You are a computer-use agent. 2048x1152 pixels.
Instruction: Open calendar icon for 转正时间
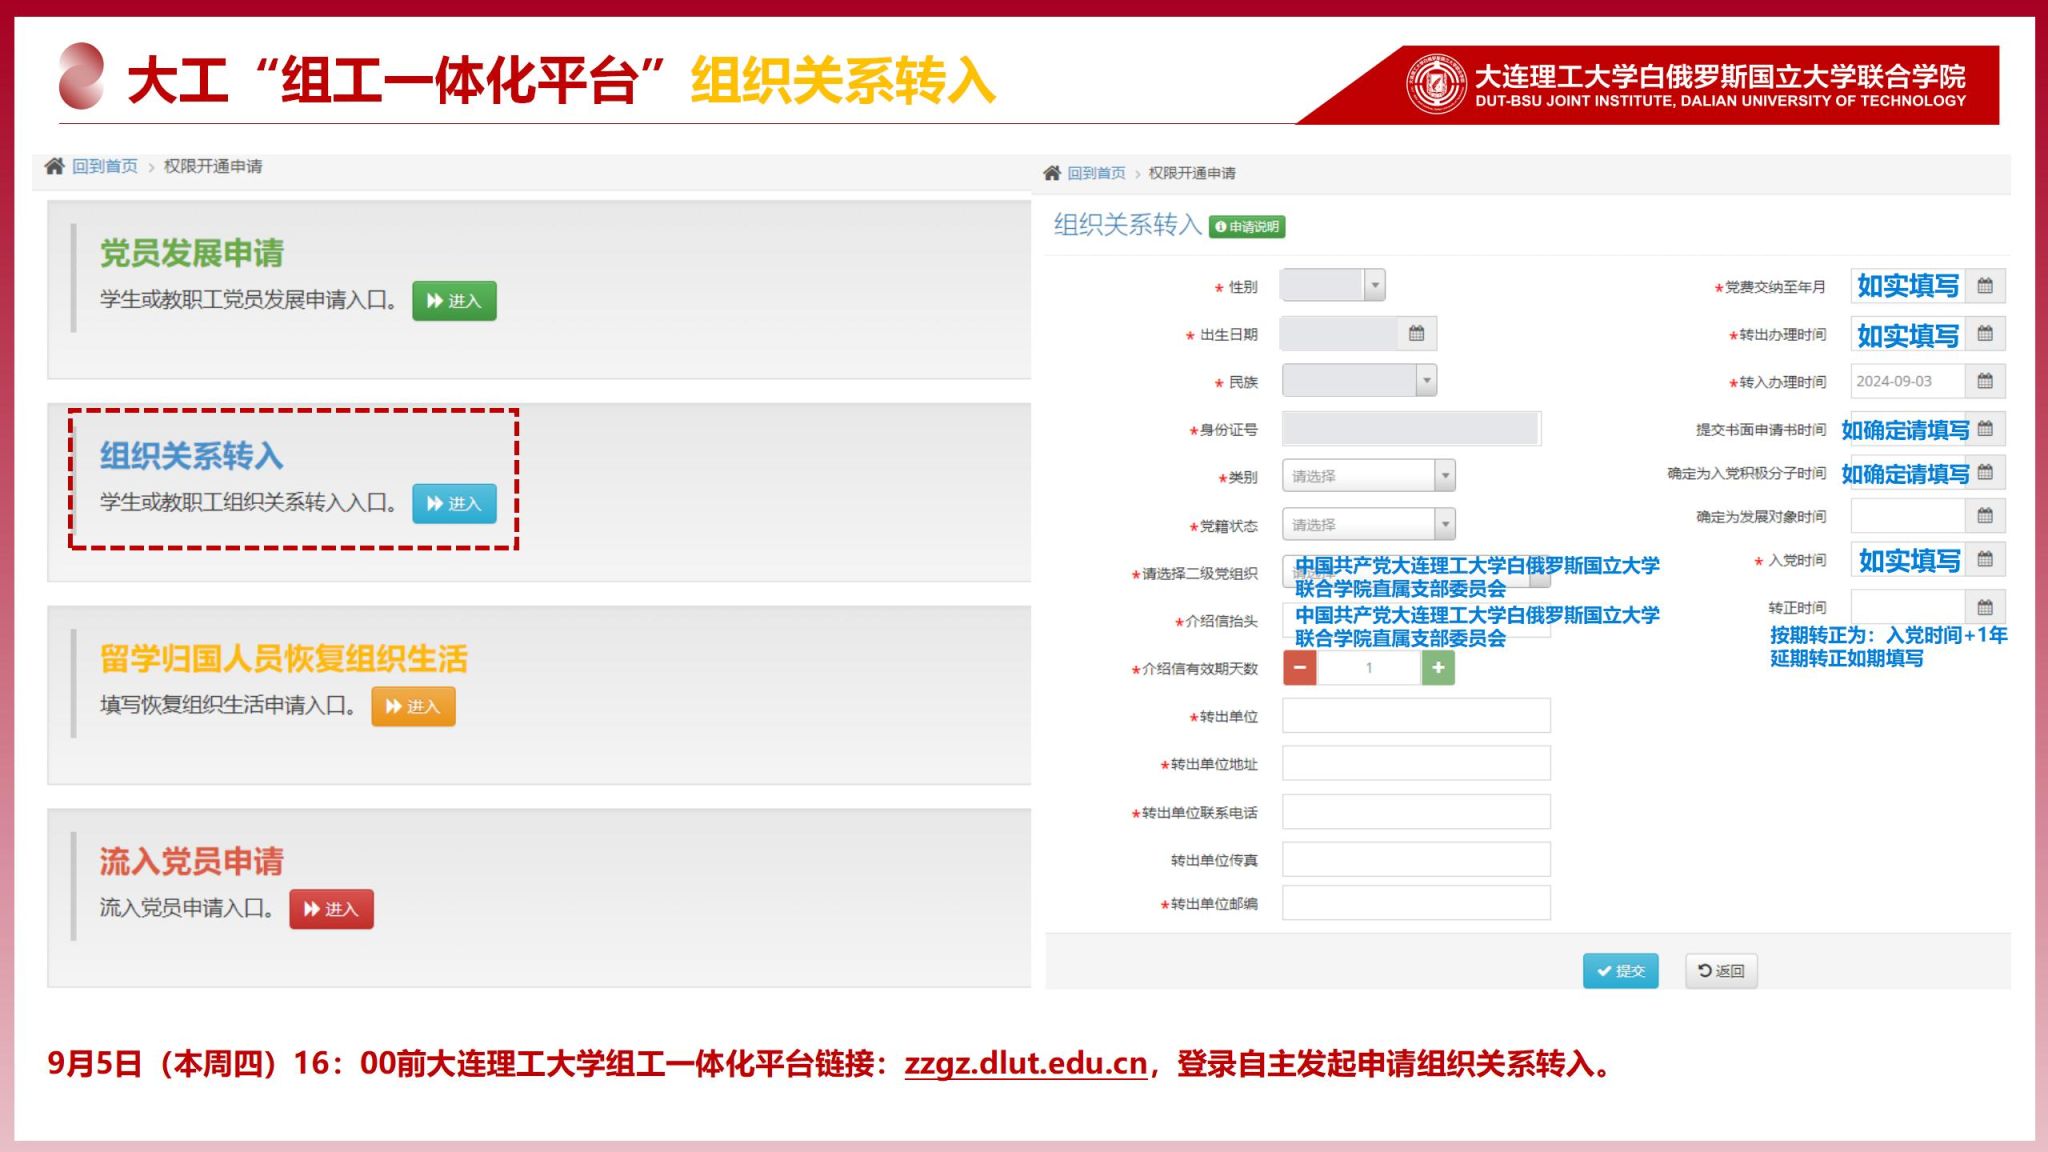(1985, 607)
